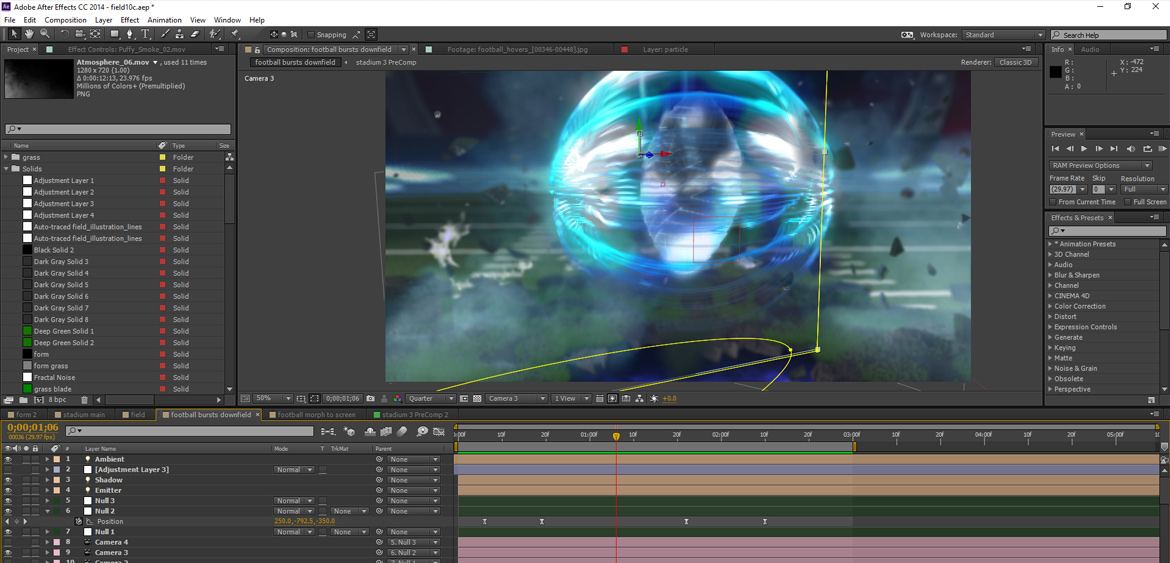Click the stadium 3 PreComp breadcrumb

click(x=385, y=62)
